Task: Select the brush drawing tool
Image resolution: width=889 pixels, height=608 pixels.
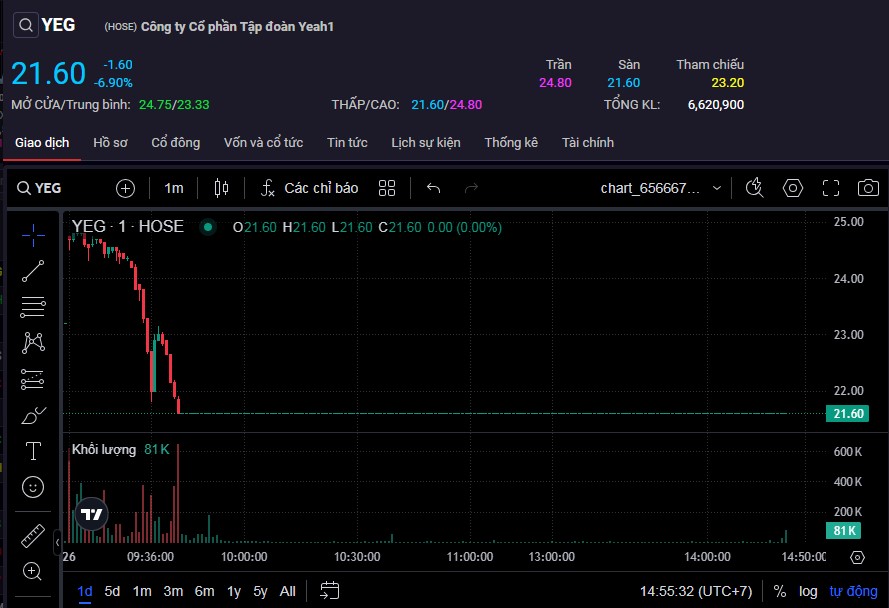Action: pos(33,415)
